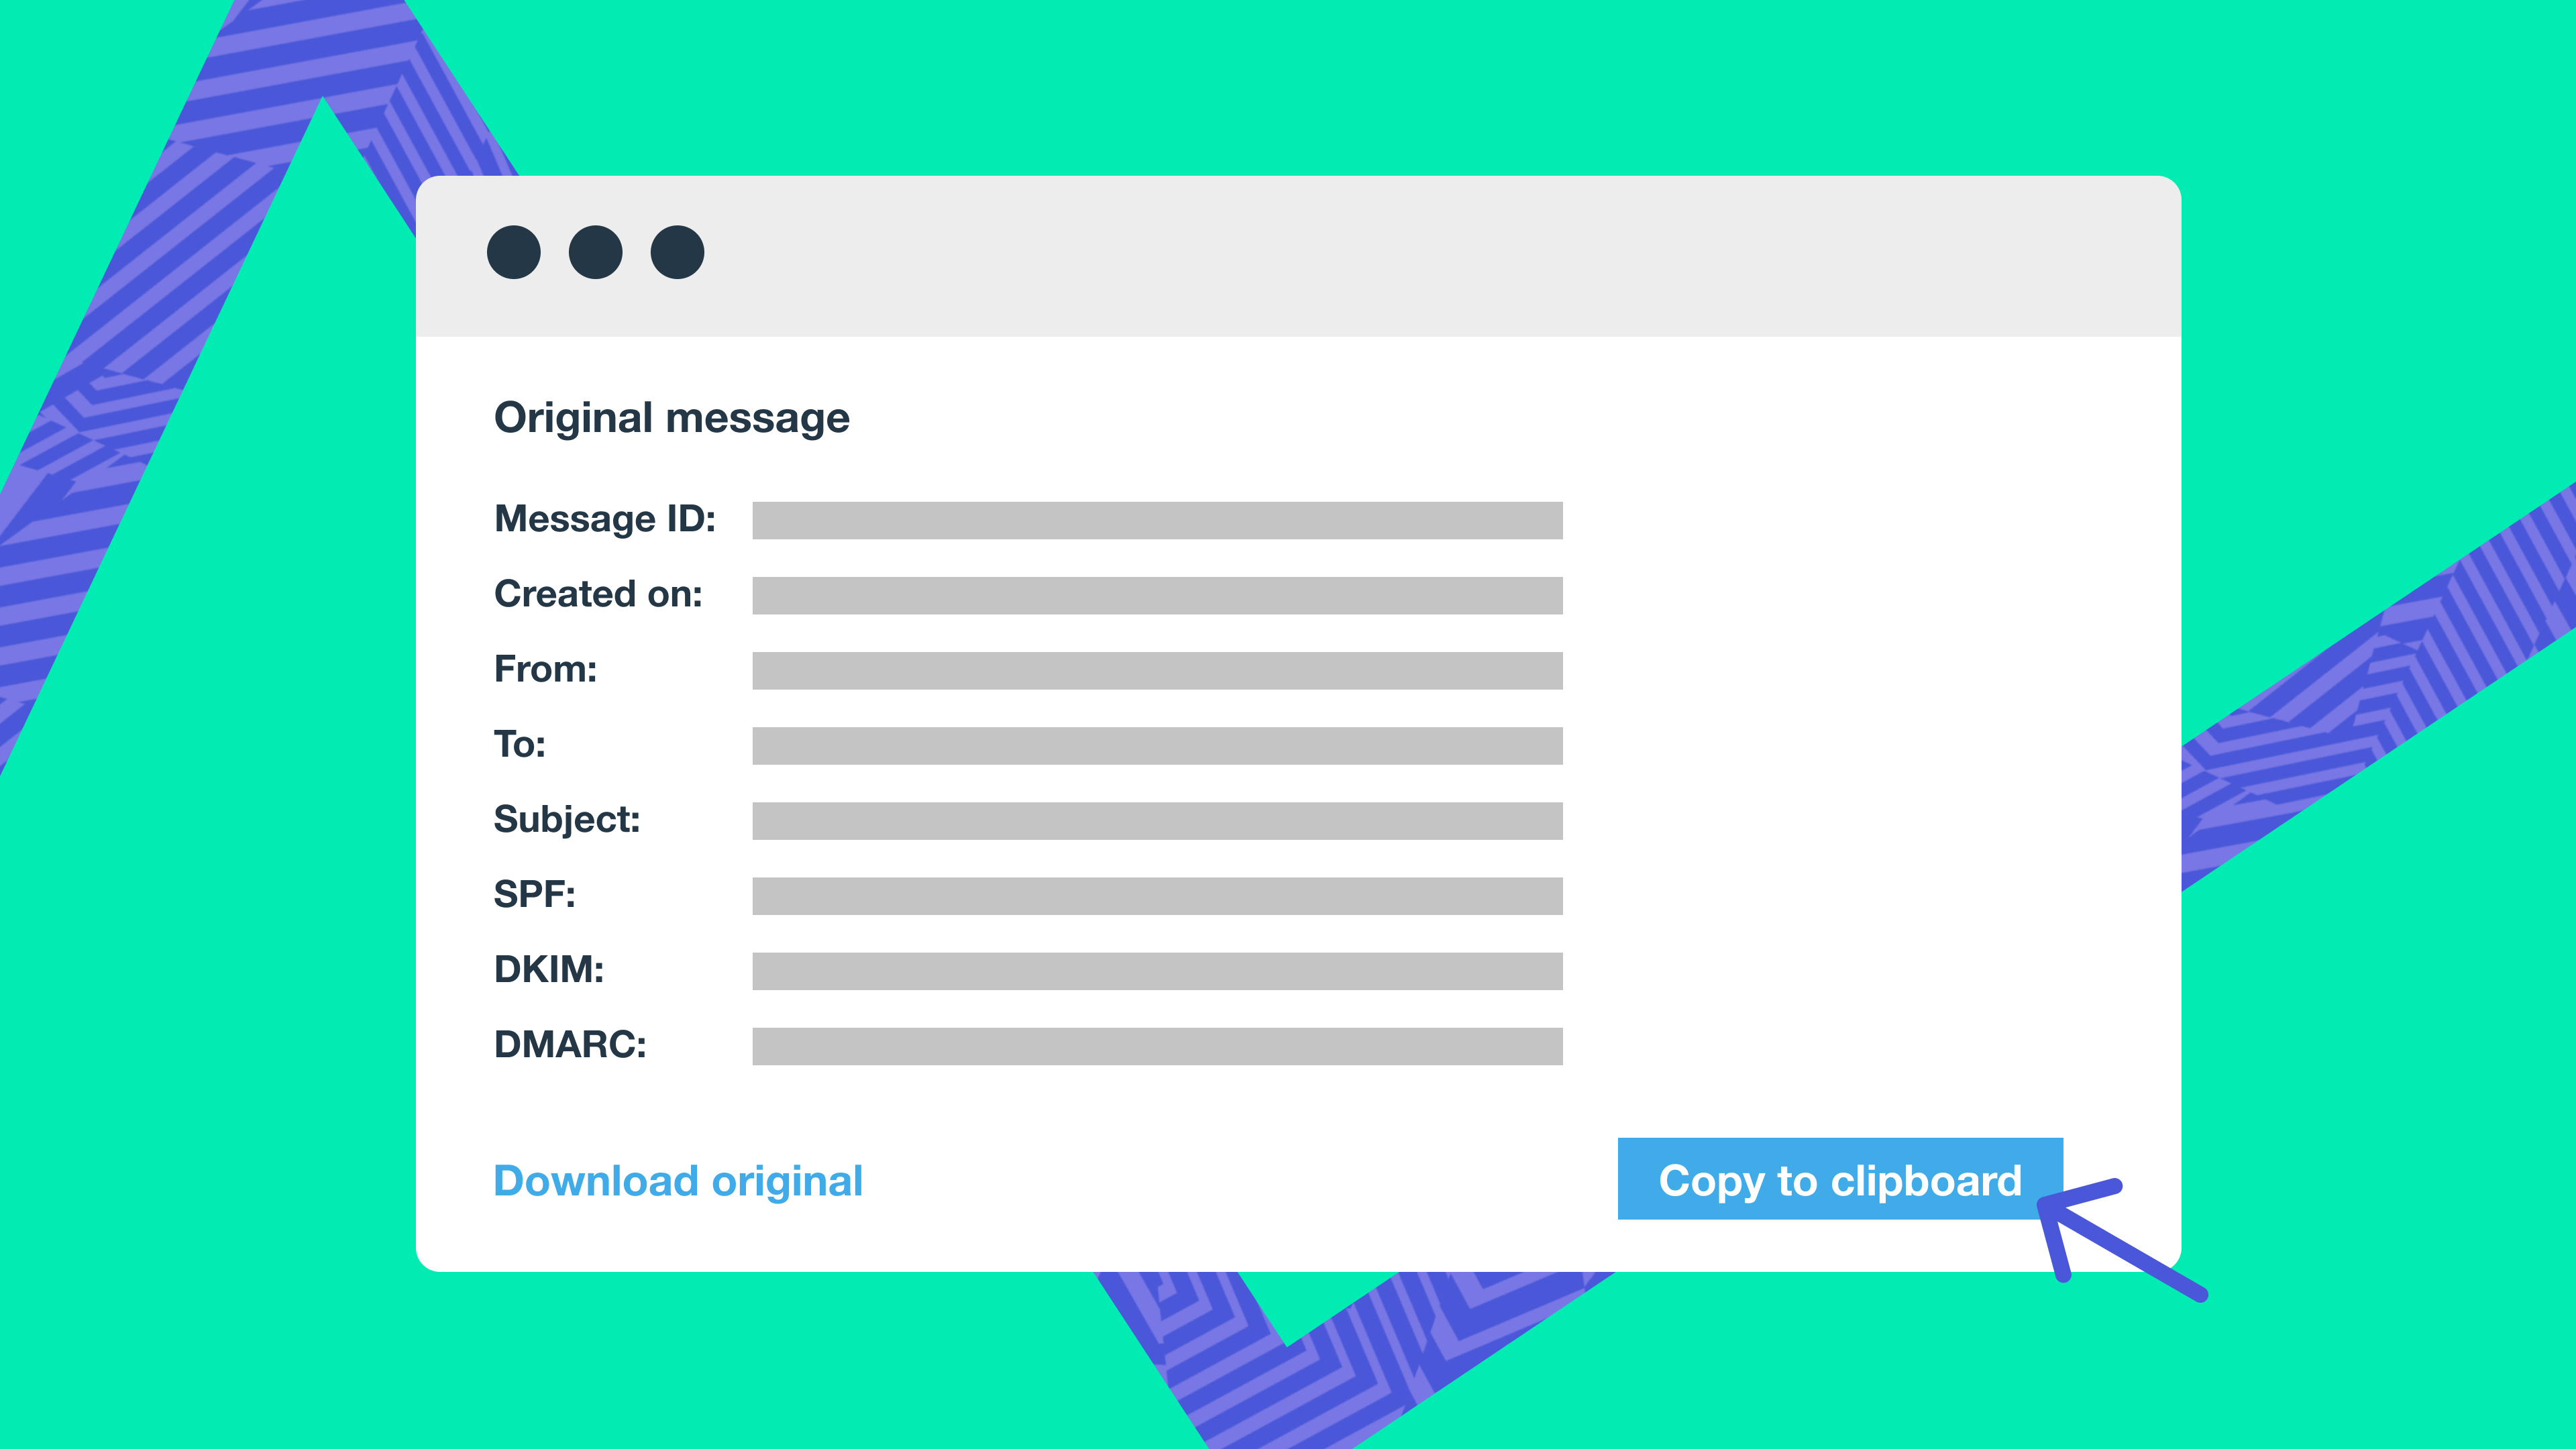Viewport: 2576px width, 1449px height.
Task: Select the DMARC value bar
Action: (1157, 1046)
